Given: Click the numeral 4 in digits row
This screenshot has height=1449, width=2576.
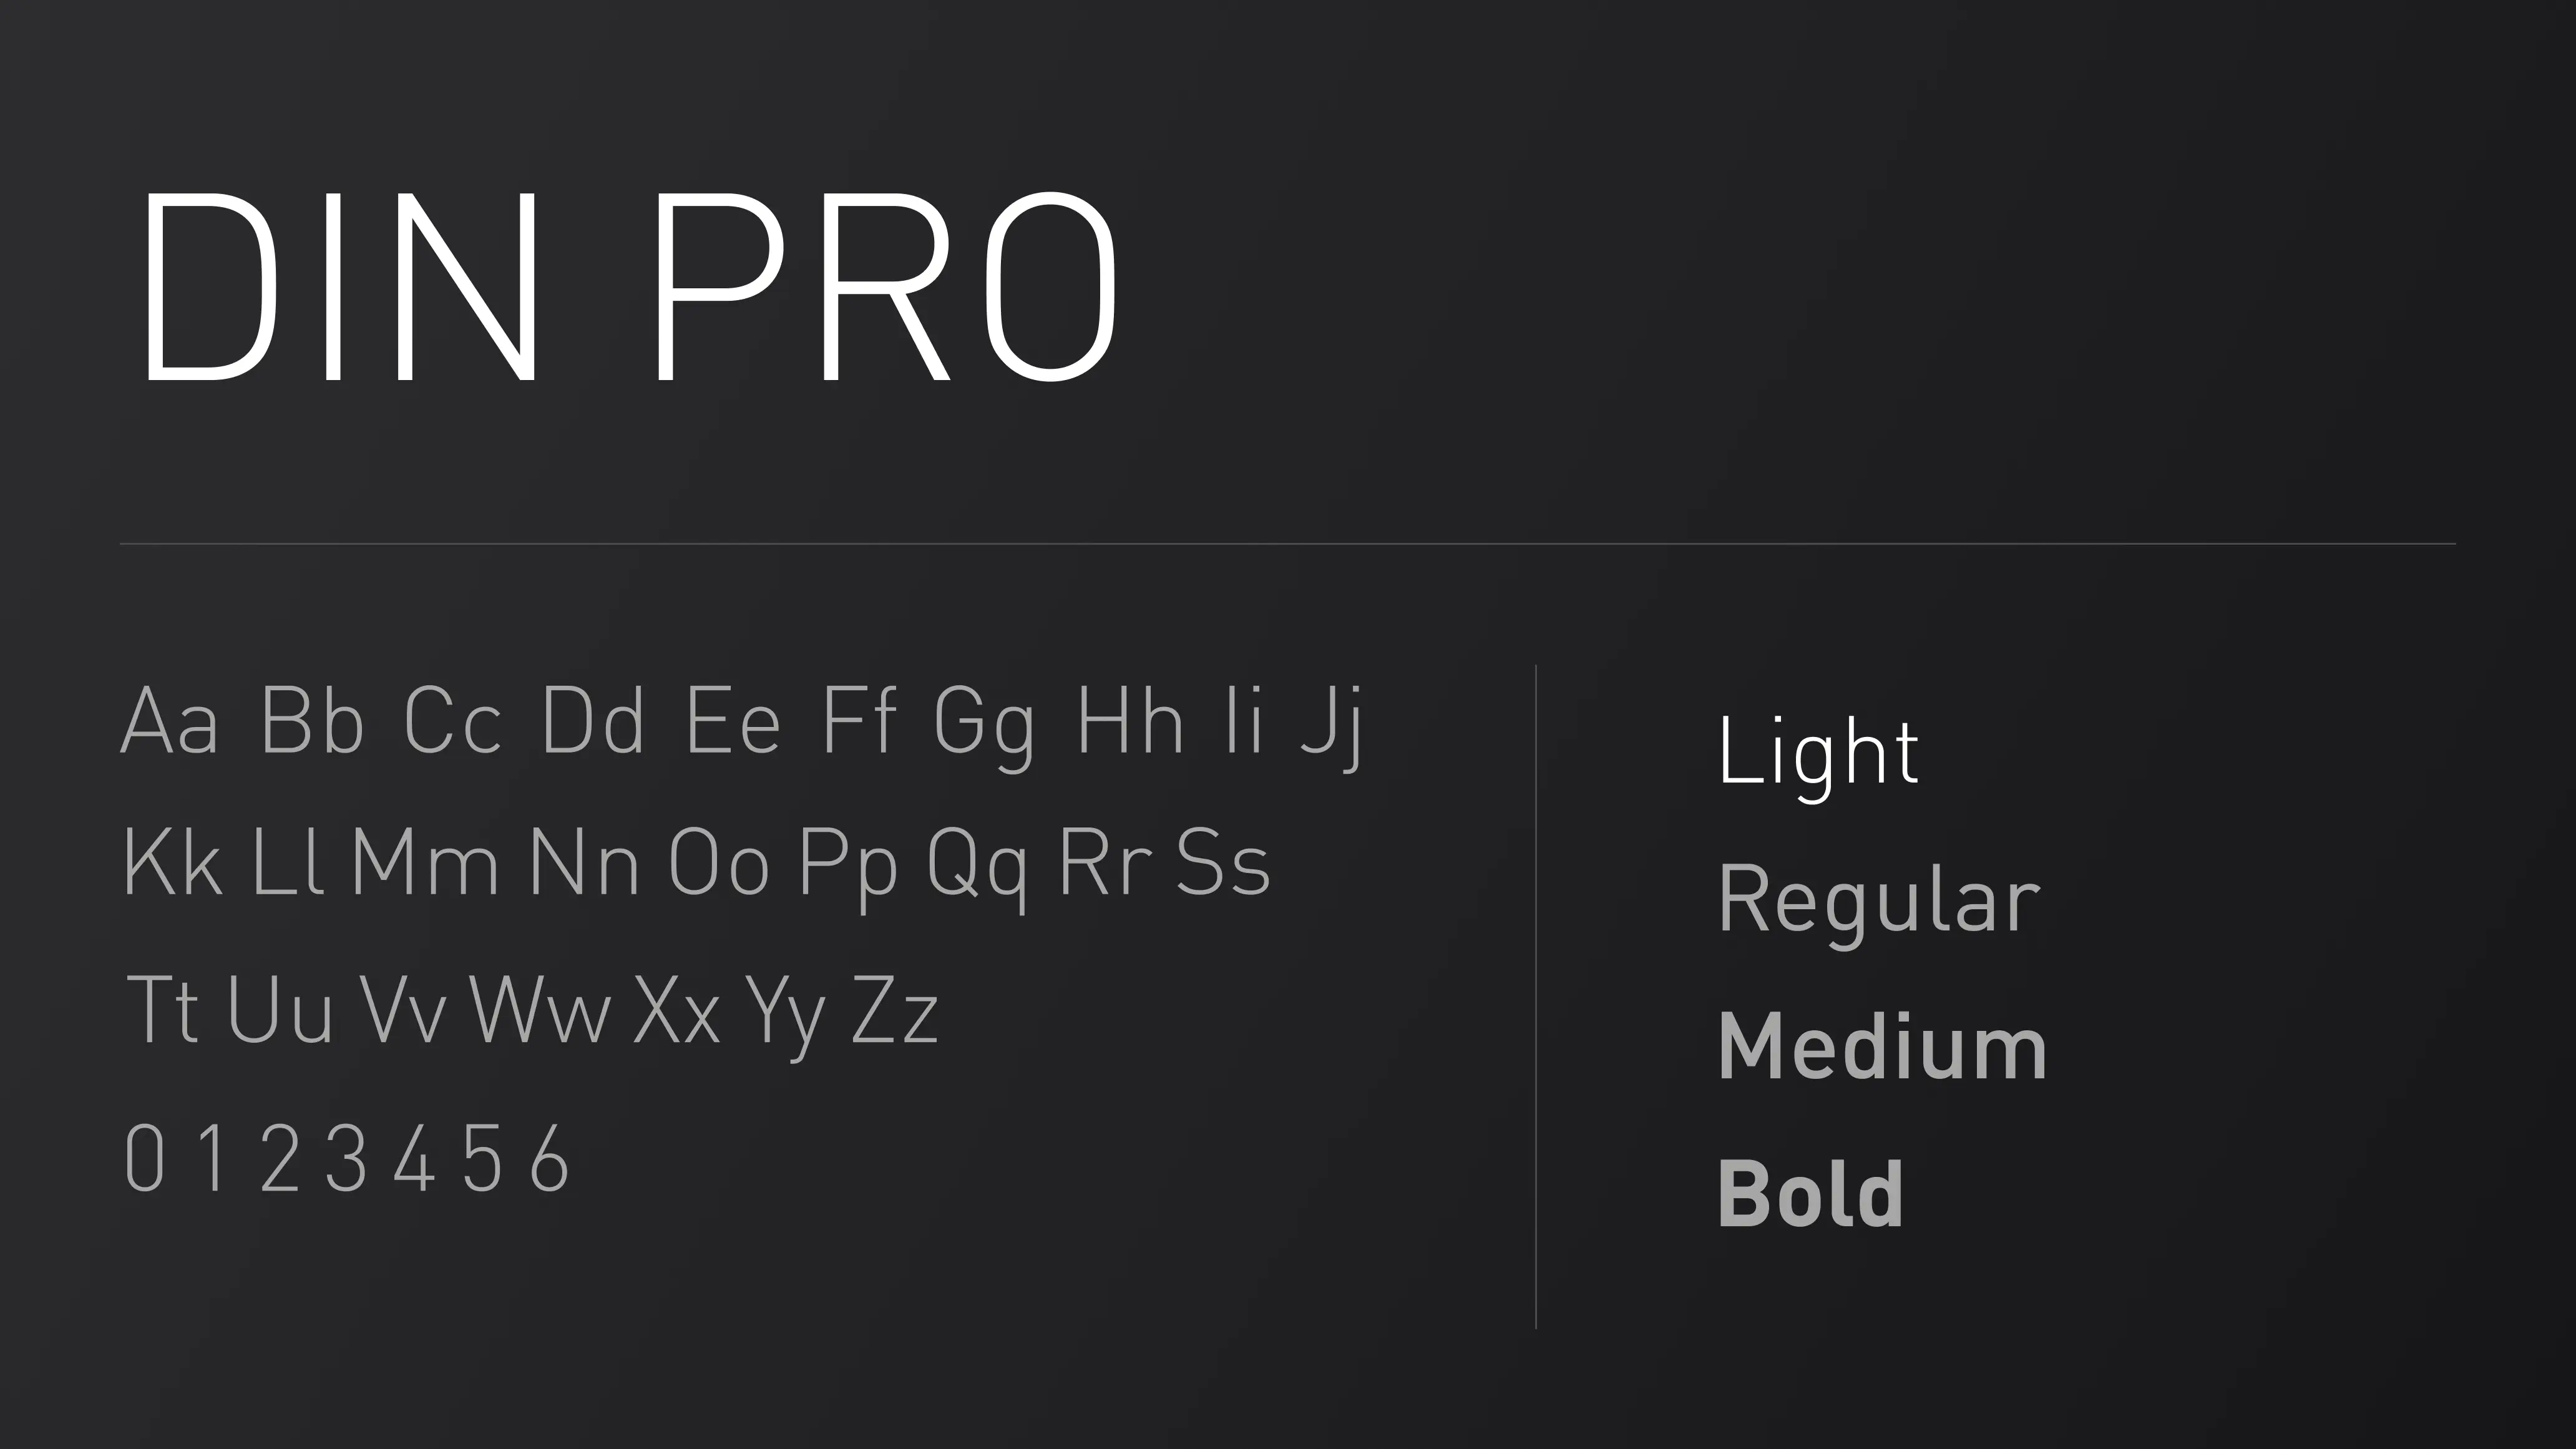Looking at the screenshot, I should [x=413, y=1157].
